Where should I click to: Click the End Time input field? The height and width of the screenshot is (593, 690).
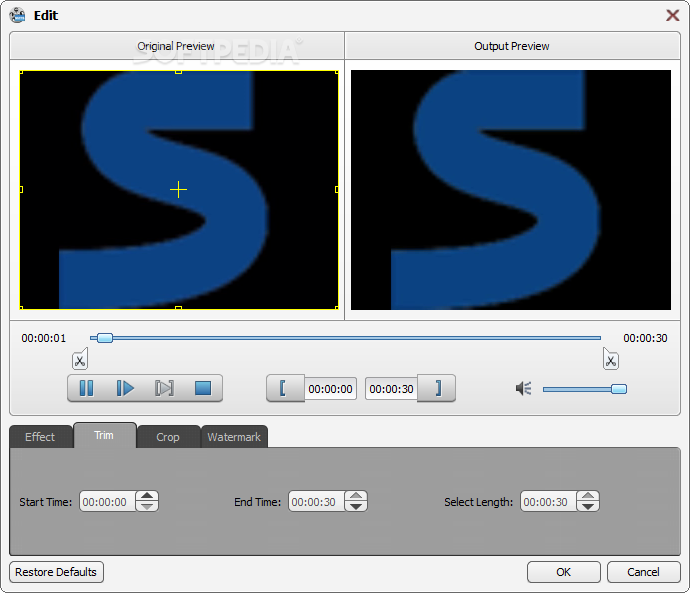point(317,502)
